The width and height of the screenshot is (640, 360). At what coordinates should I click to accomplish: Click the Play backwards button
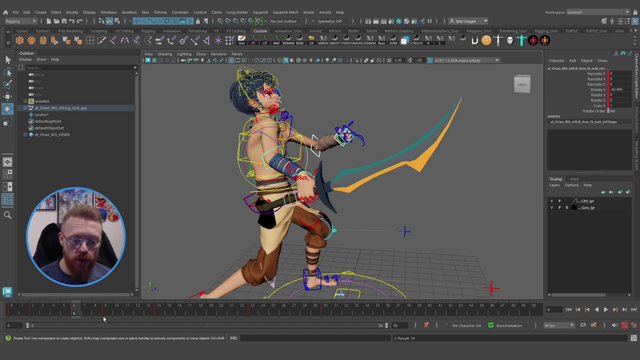tap(596, 310)
